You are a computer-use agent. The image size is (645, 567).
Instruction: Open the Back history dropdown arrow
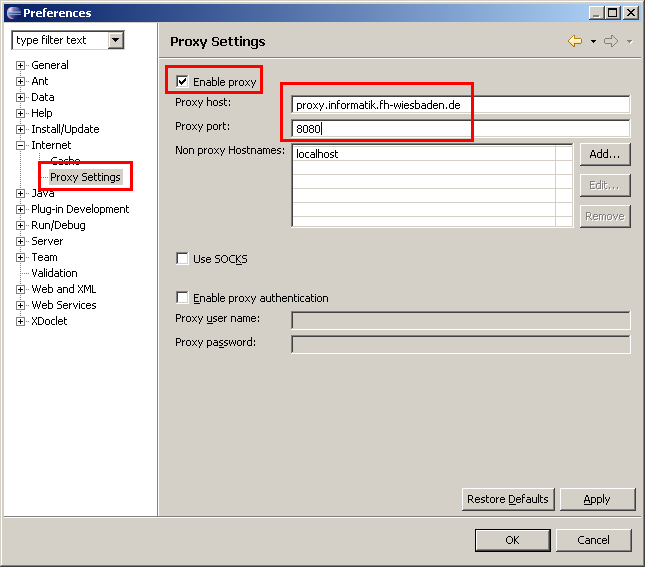click(x=593, y=42)
